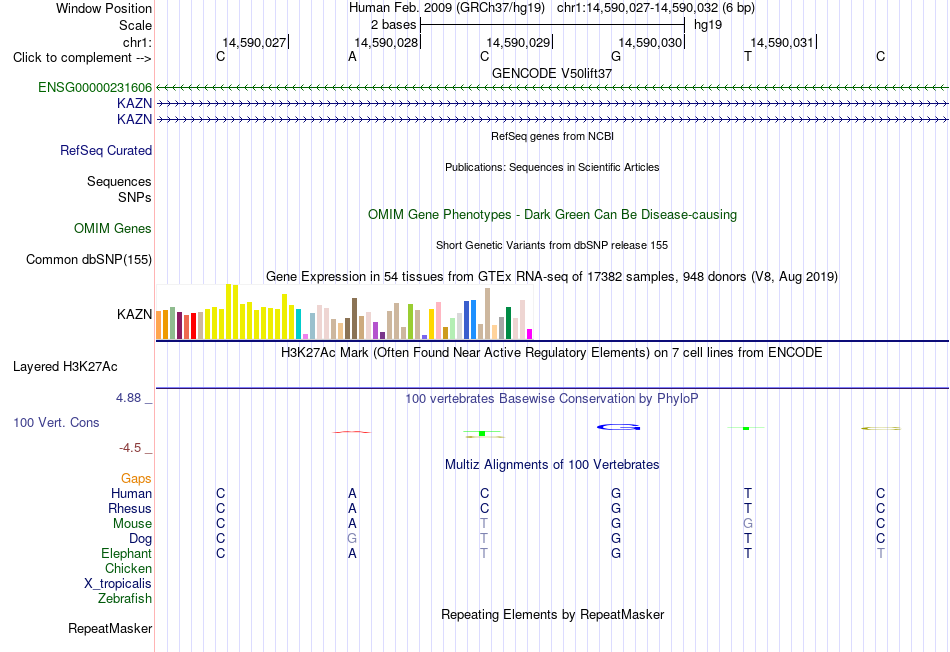950x652 pixels.
Task: Select the Chicken species row label
Action: pyautogui.click(x=128, y=568)
